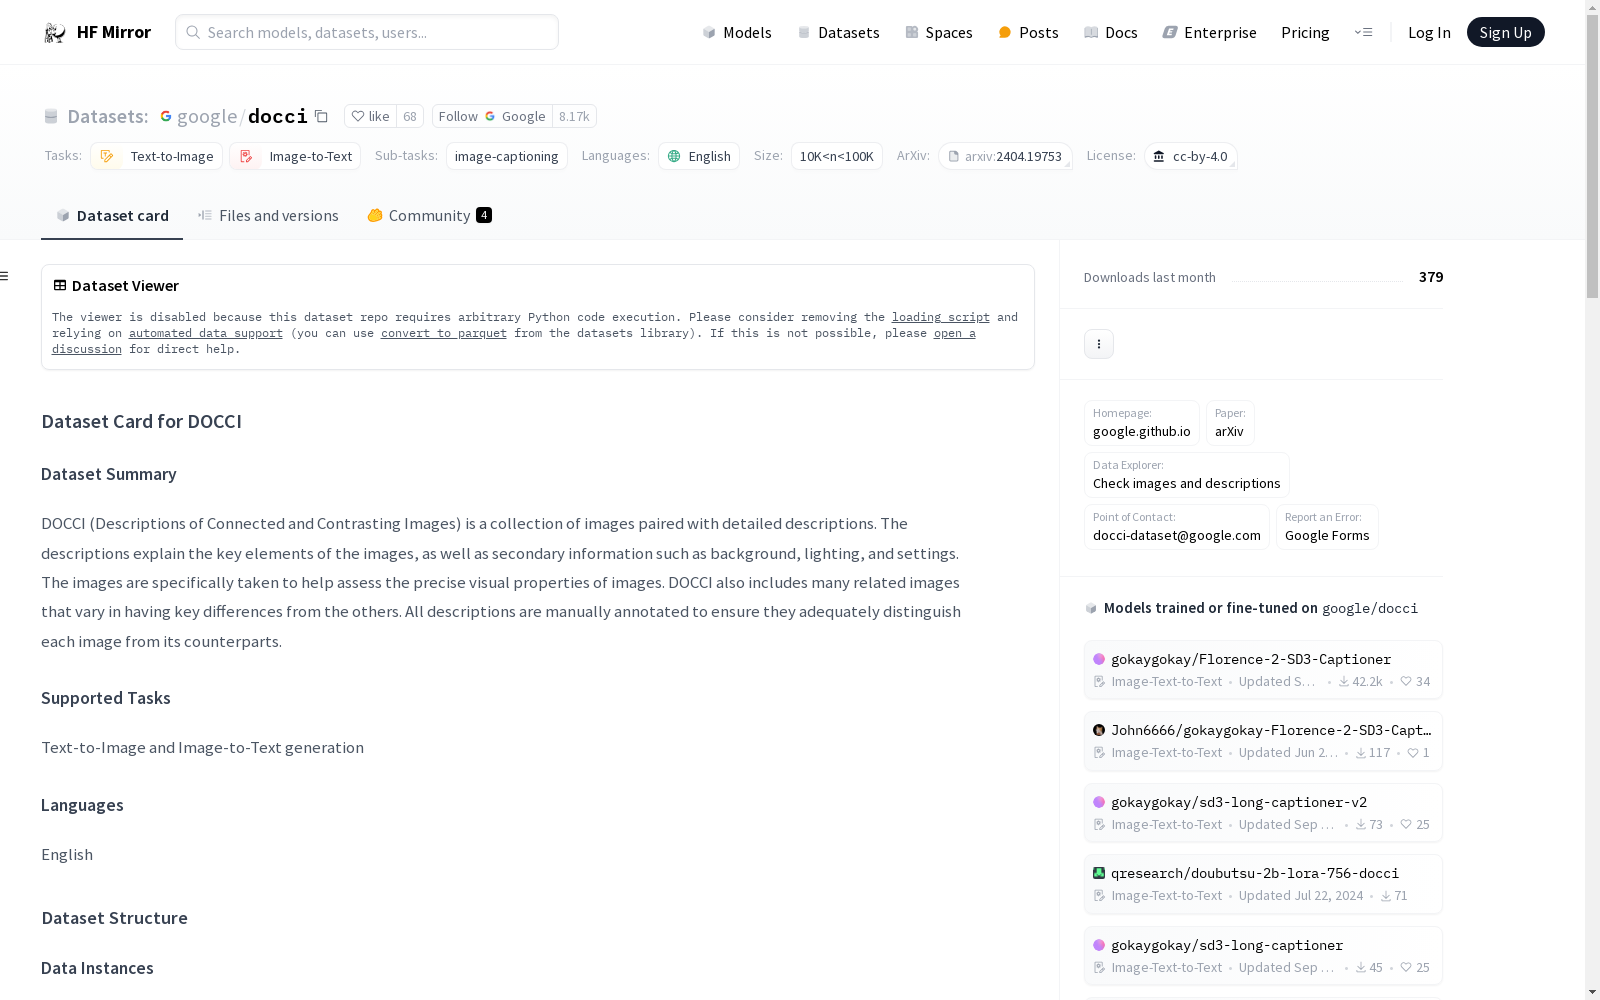The width and height of the screenshot is (1600, 1000).
Task: Click the page vertical scrollbar
Action: click(1592, 156)
